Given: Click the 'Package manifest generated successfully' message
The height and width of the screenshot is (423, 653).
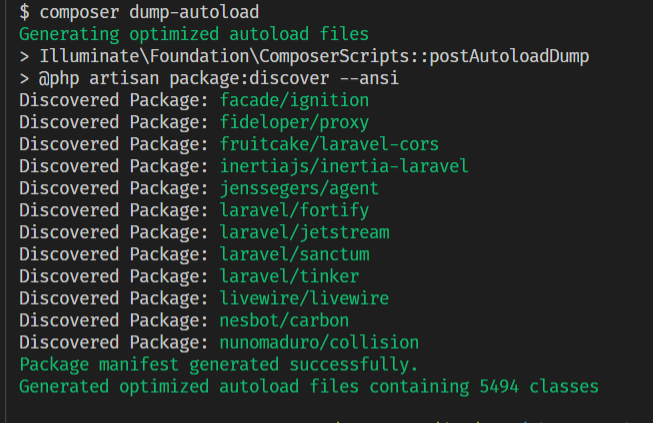Looking at the screenshot, I should tap(218, 365).
